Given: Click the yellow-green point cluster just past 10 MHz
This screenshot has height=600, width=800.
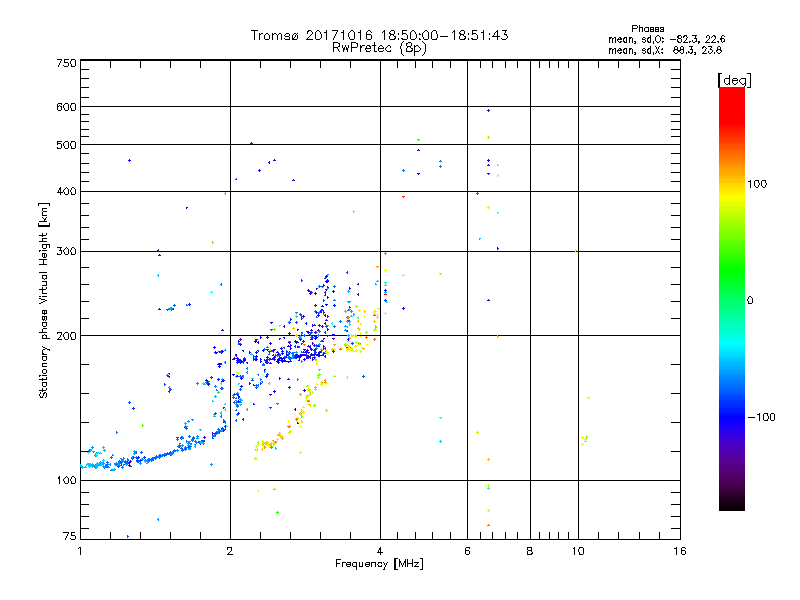Looking at the screenshot, I should tap(585, 440).
